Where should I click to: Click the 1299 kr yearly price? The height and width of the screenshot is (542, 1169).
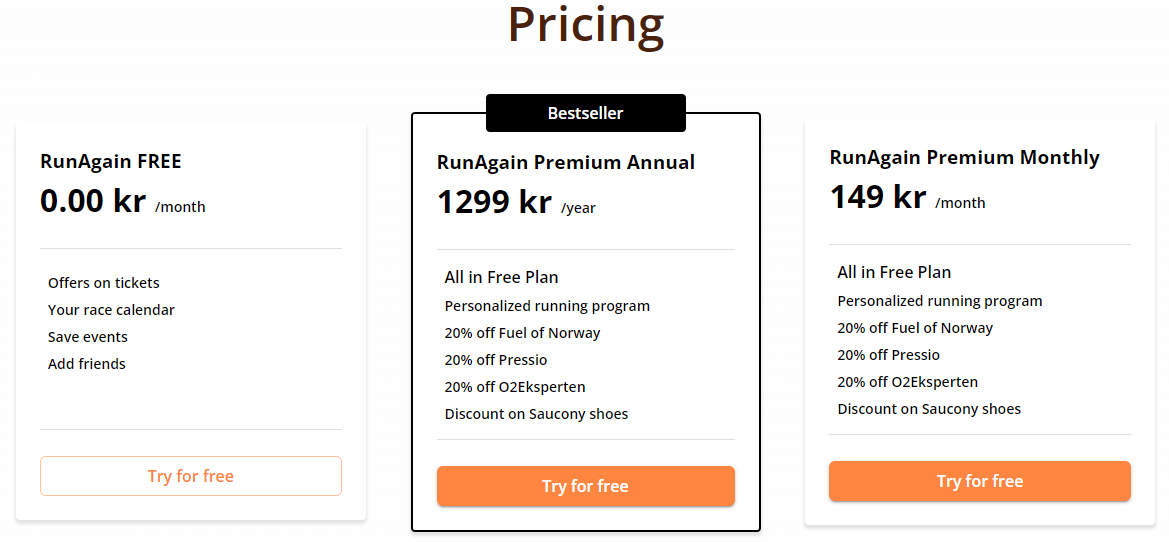point(494,202)
